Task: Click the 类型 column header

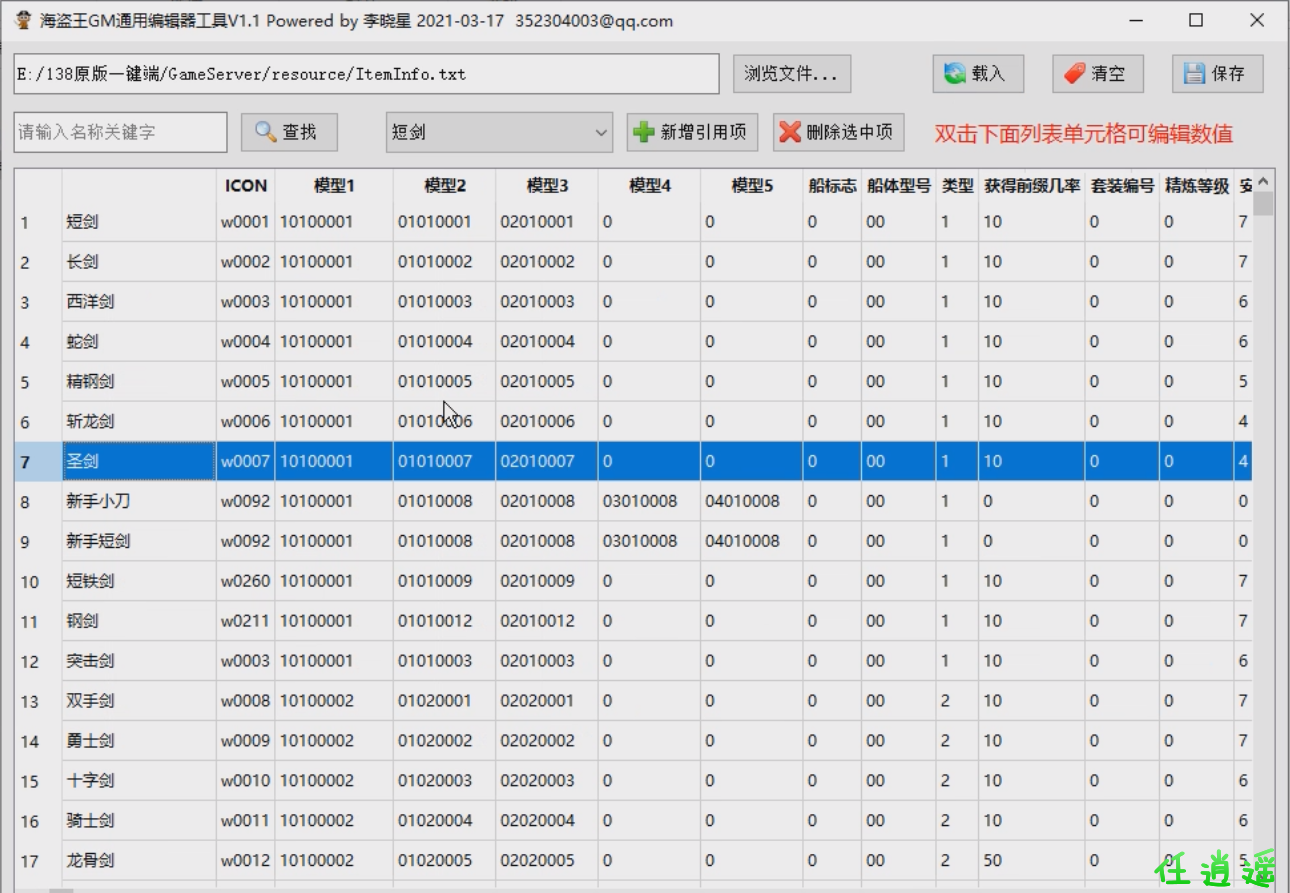Action: click(x=957, y=185)
